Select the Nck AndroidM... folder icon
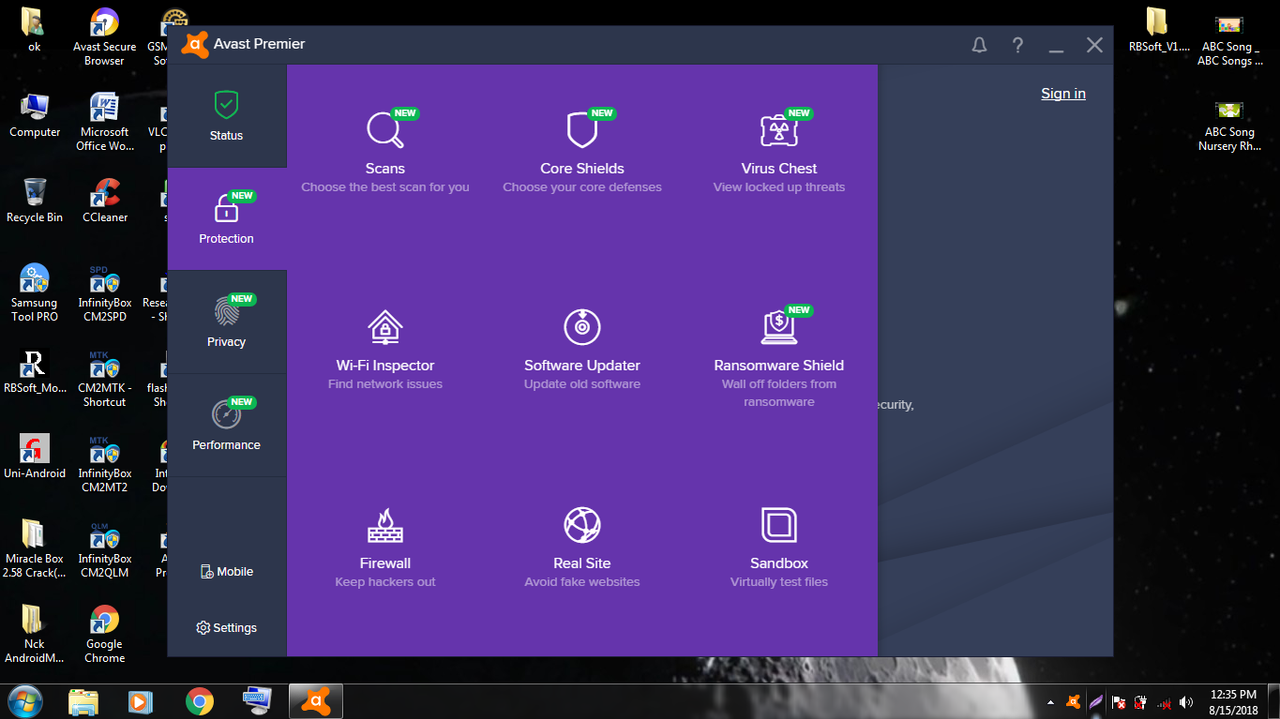Viewport: 1280px width, 719px height. [x=34, y=634]
